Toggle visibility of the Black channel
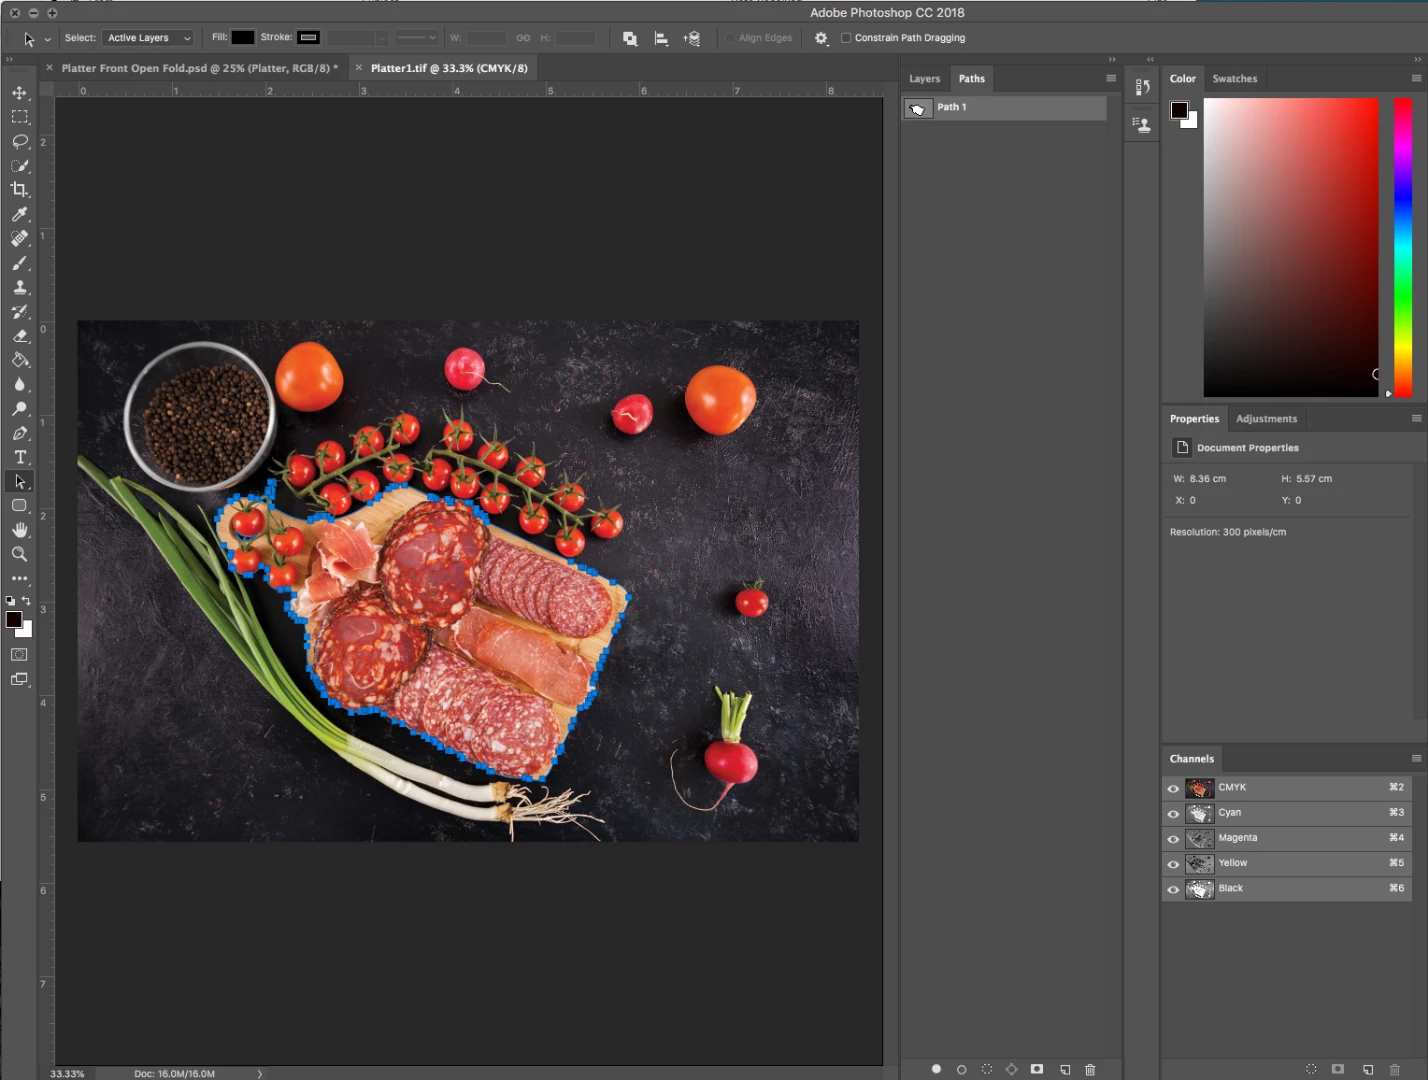This screenshot has width=1428, height=1080. [1173, 888]
